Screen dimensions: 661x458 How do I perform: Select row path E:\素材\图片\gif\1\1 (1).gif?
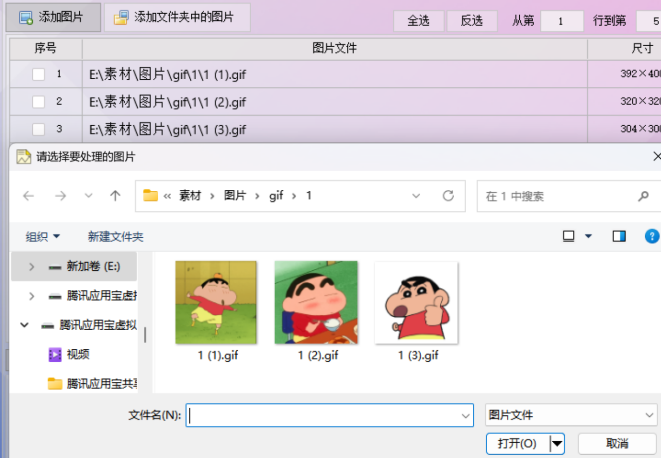pos(167,75)
